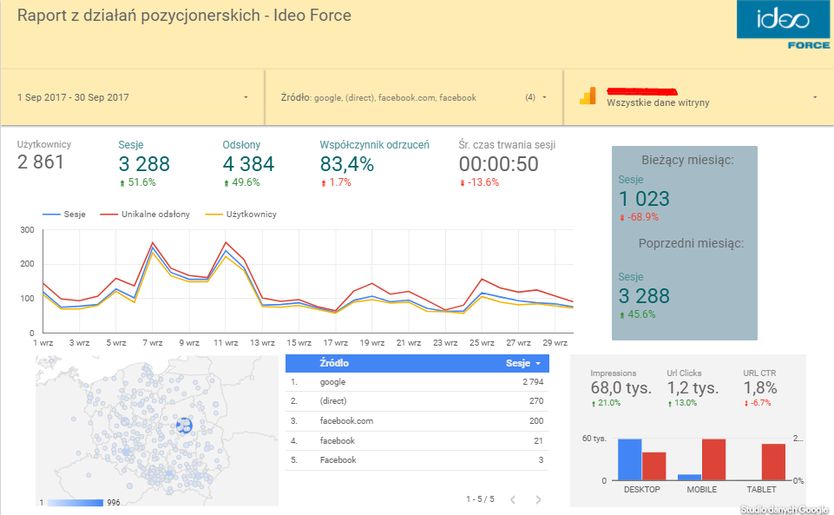Click the Odsłony change 49.6%
834x515 pixels.
tap(242, 182)
